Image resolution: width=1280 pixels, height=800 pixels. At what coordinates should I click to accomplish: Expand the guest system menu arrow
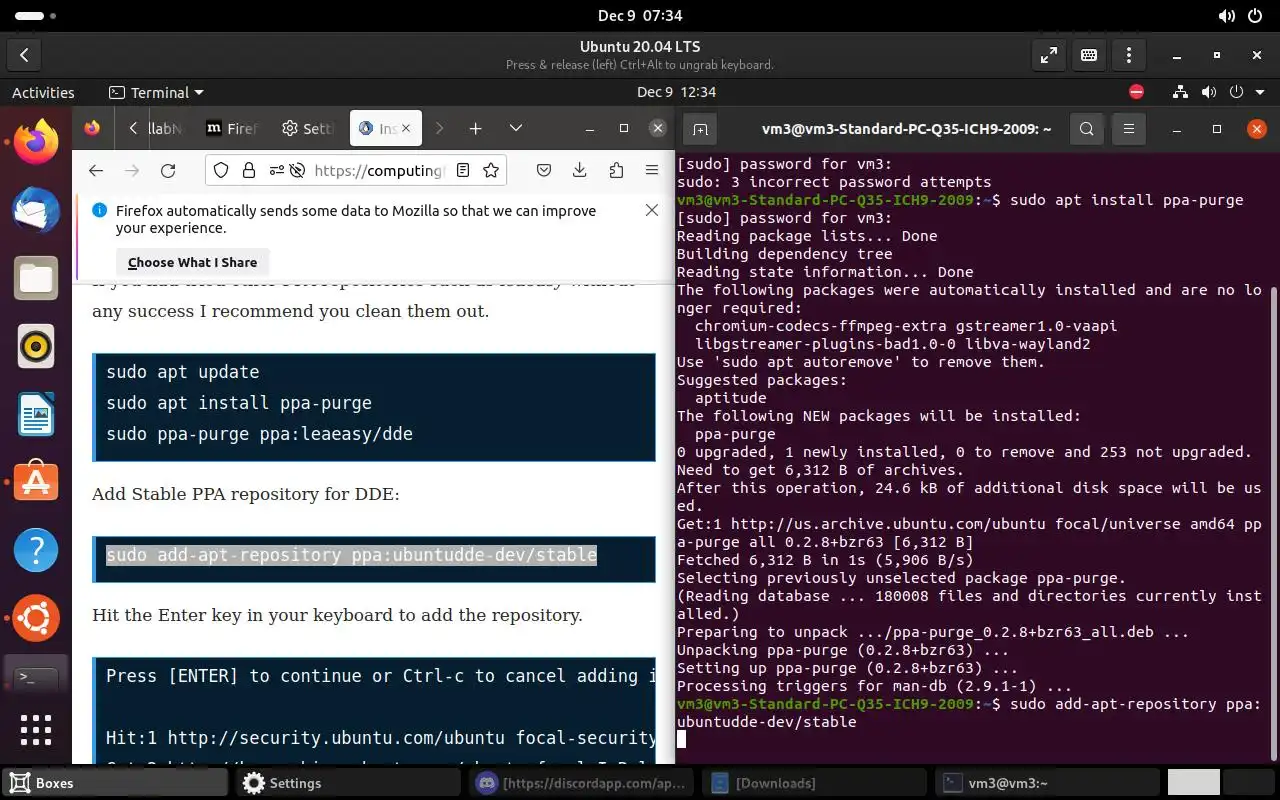click(x=1259, y=92)
